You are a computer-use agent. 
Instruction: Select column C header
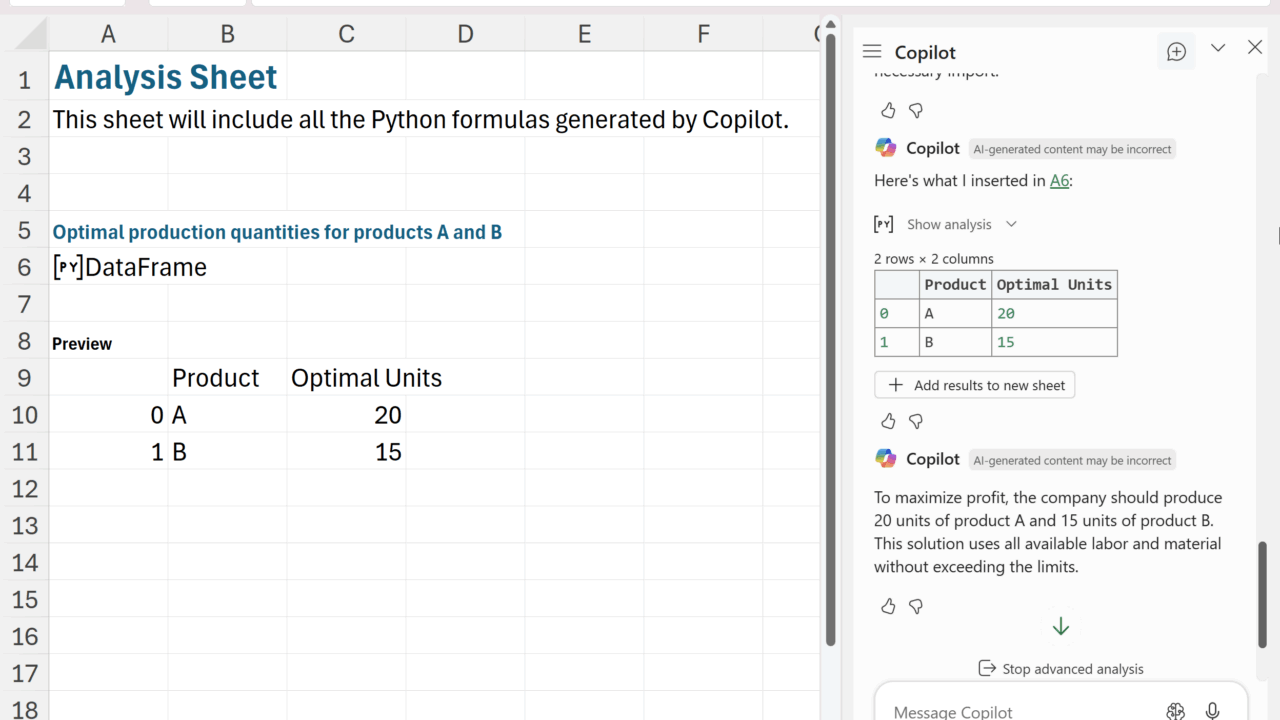pos(346,34)
